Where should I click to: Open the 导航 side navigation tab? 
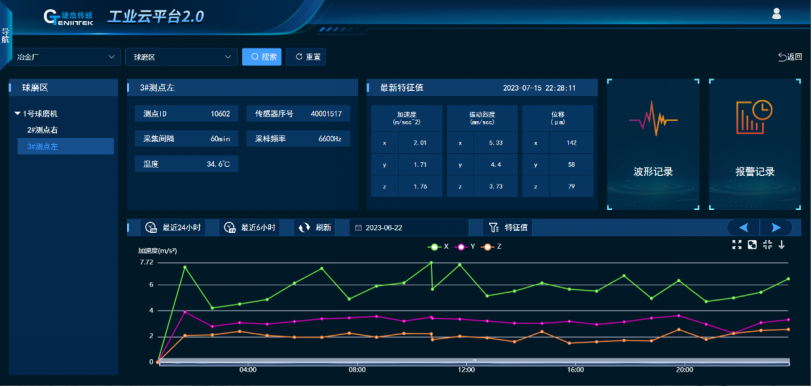[x=5, y=35]
